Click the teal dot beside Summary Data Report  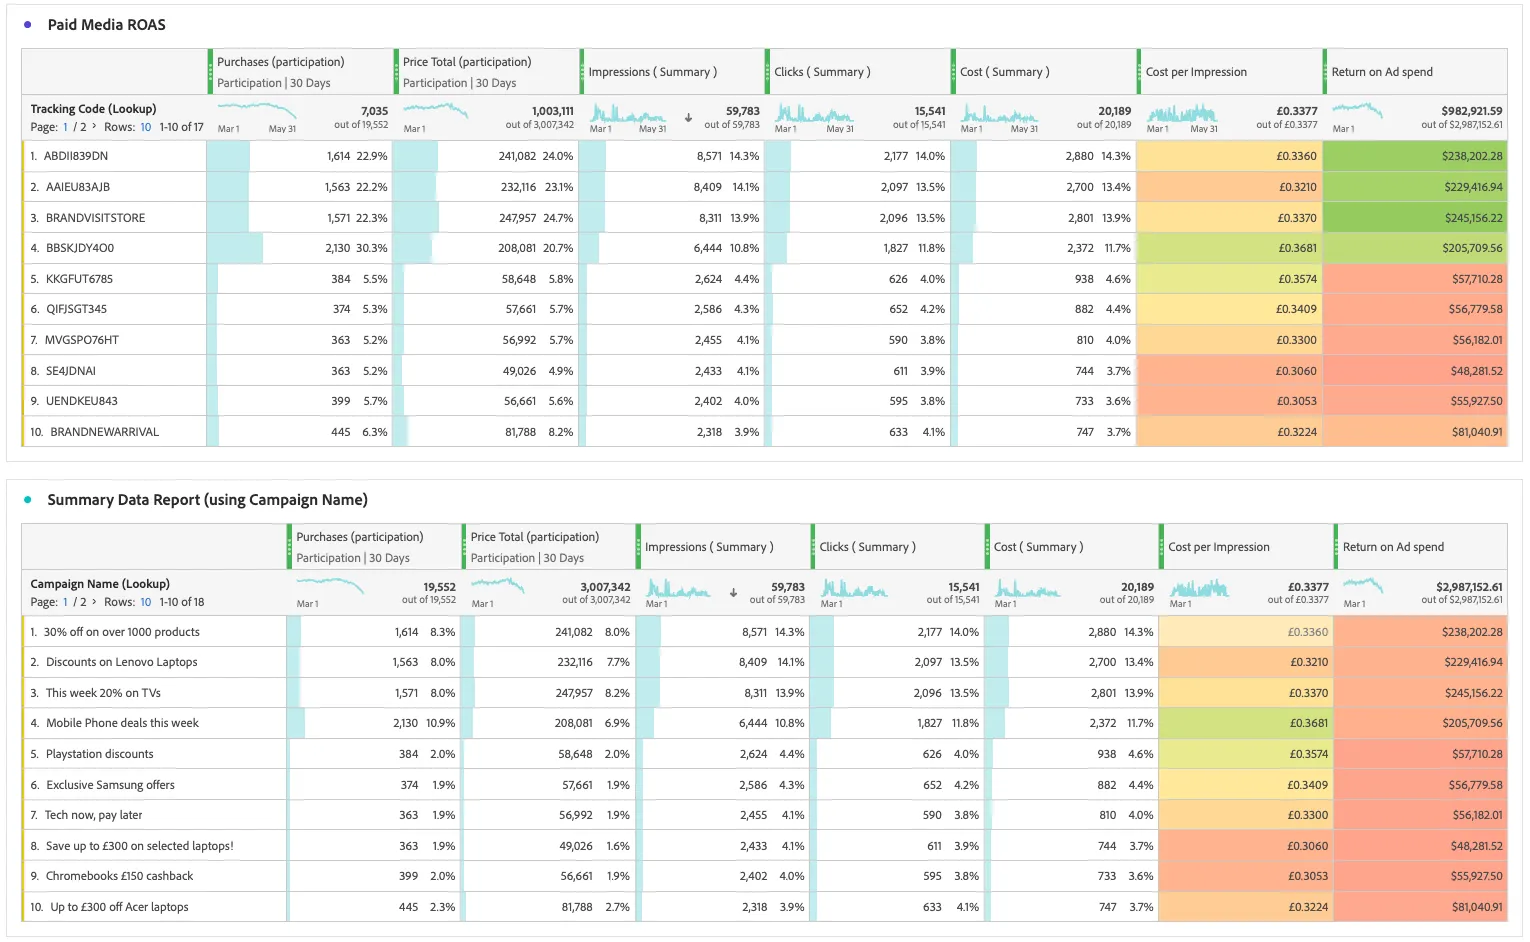pyautogui.click(x=28, y=500)
